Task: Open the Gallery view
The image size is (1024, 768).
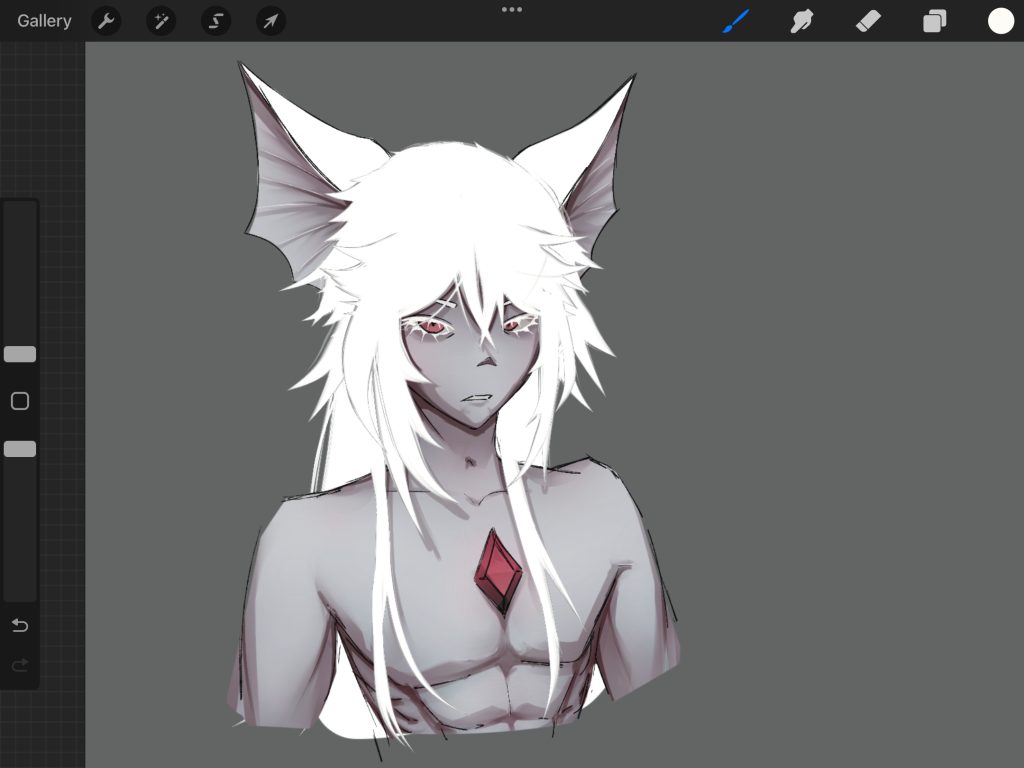Action: click(x=44, y=21)
